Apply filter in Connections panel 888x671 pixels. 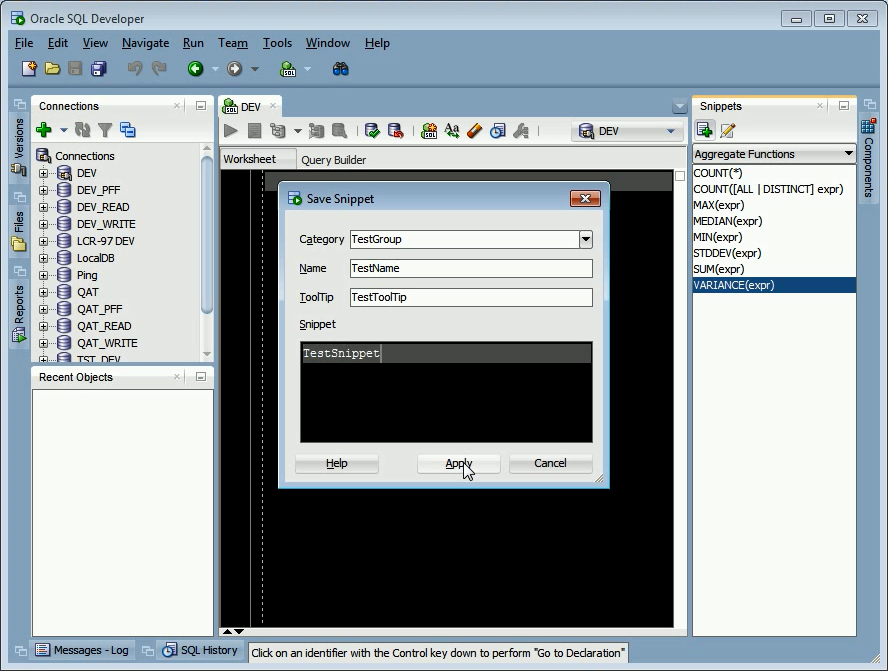coord(105,130)
